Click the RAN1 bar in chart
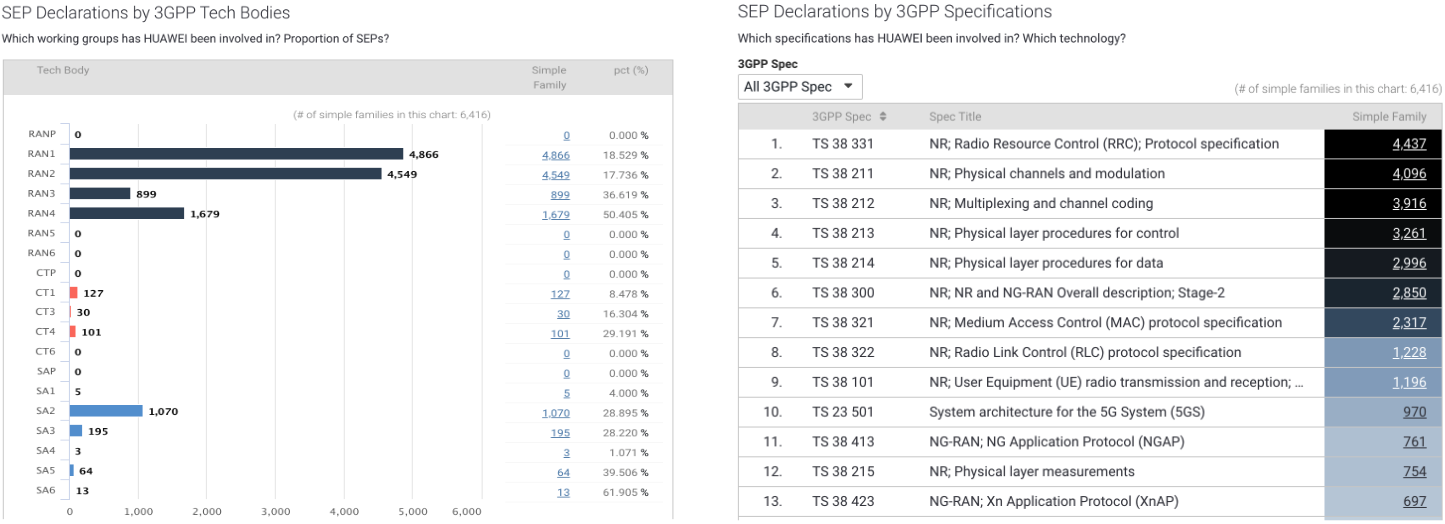This screenshot has height=524, width=1445. click(236, 154)
